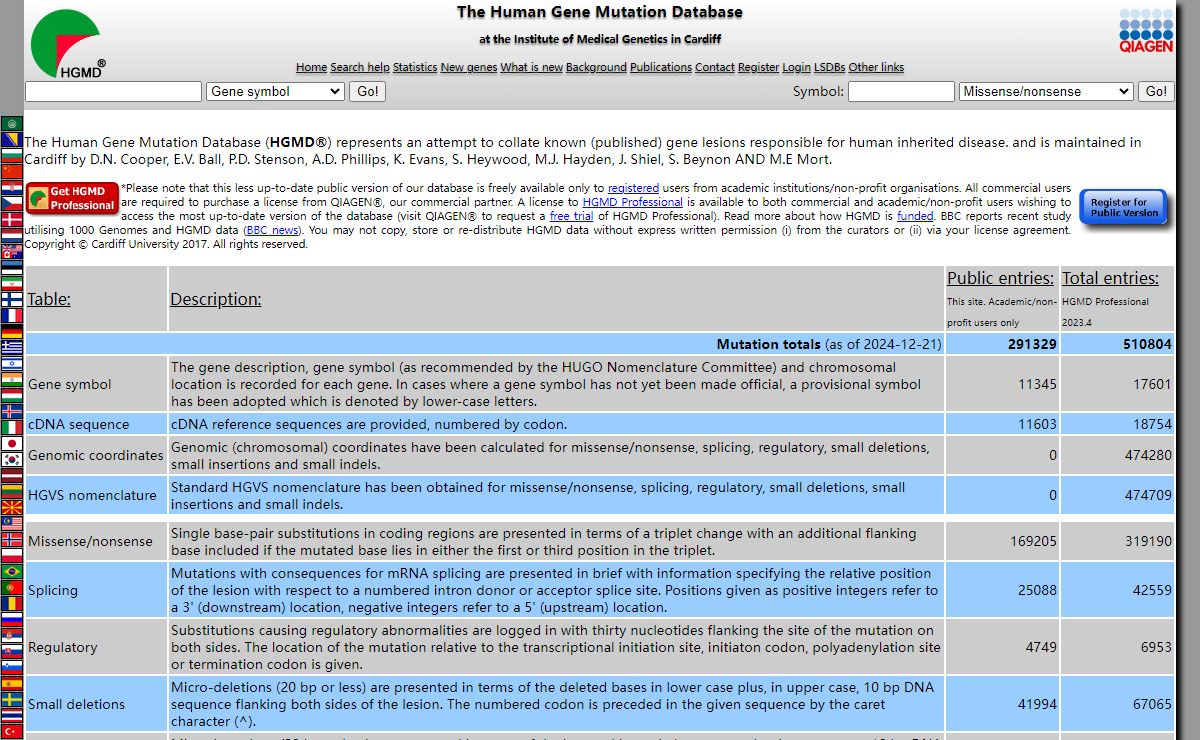This screenshot has width=1200, height=740.
Task: Select the Croatian flag translation
Action: coord(12,188)
